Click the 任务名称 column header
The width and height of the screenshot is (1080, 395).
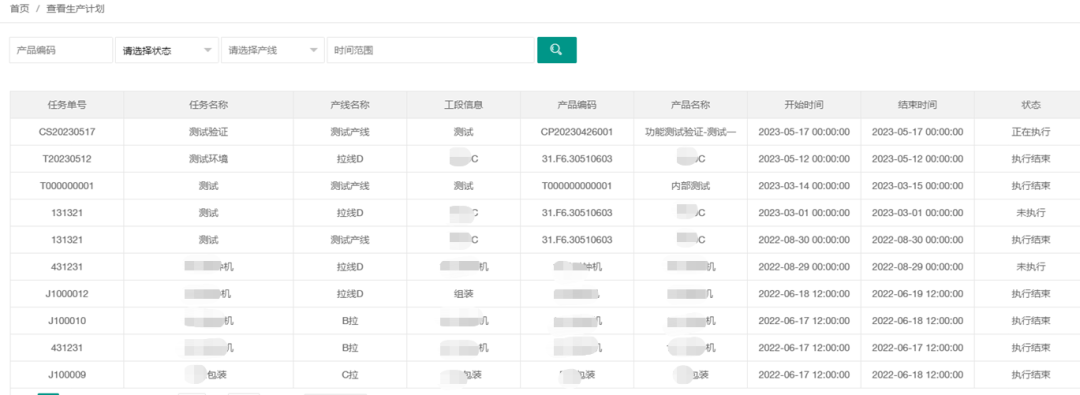[208, 105]
